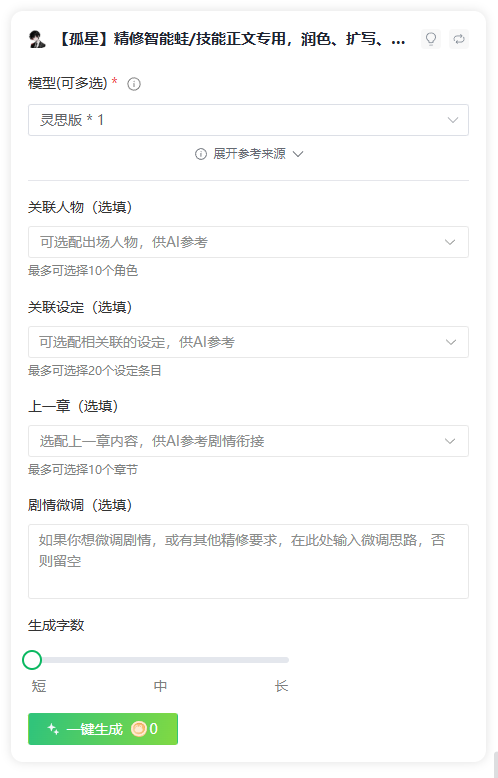
Task: Click the info icon beside 模型(可多选)
Action: [134, 84]
